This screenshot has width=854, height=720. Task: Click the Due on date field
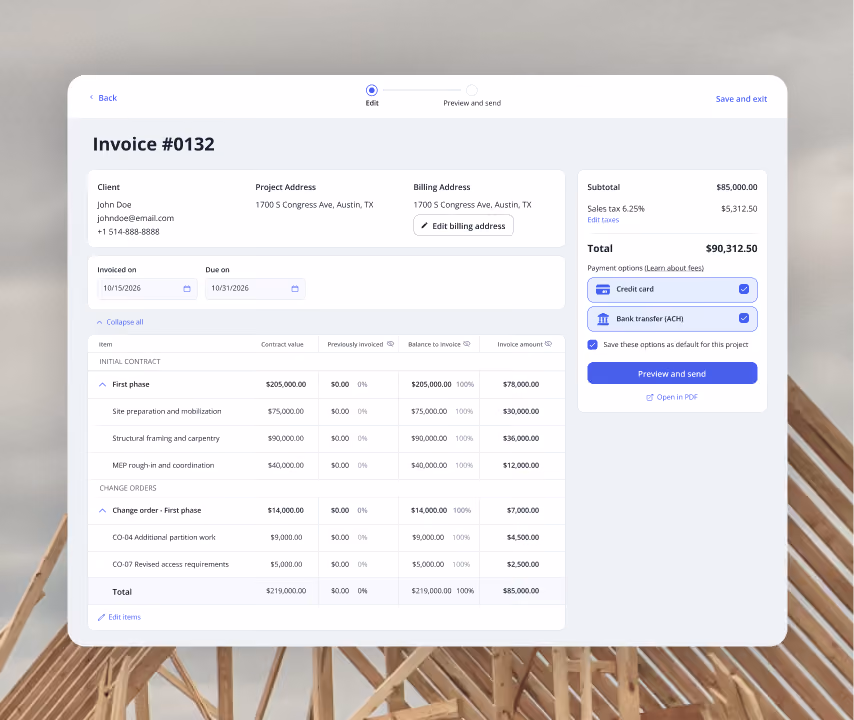[x=255, y=289]
